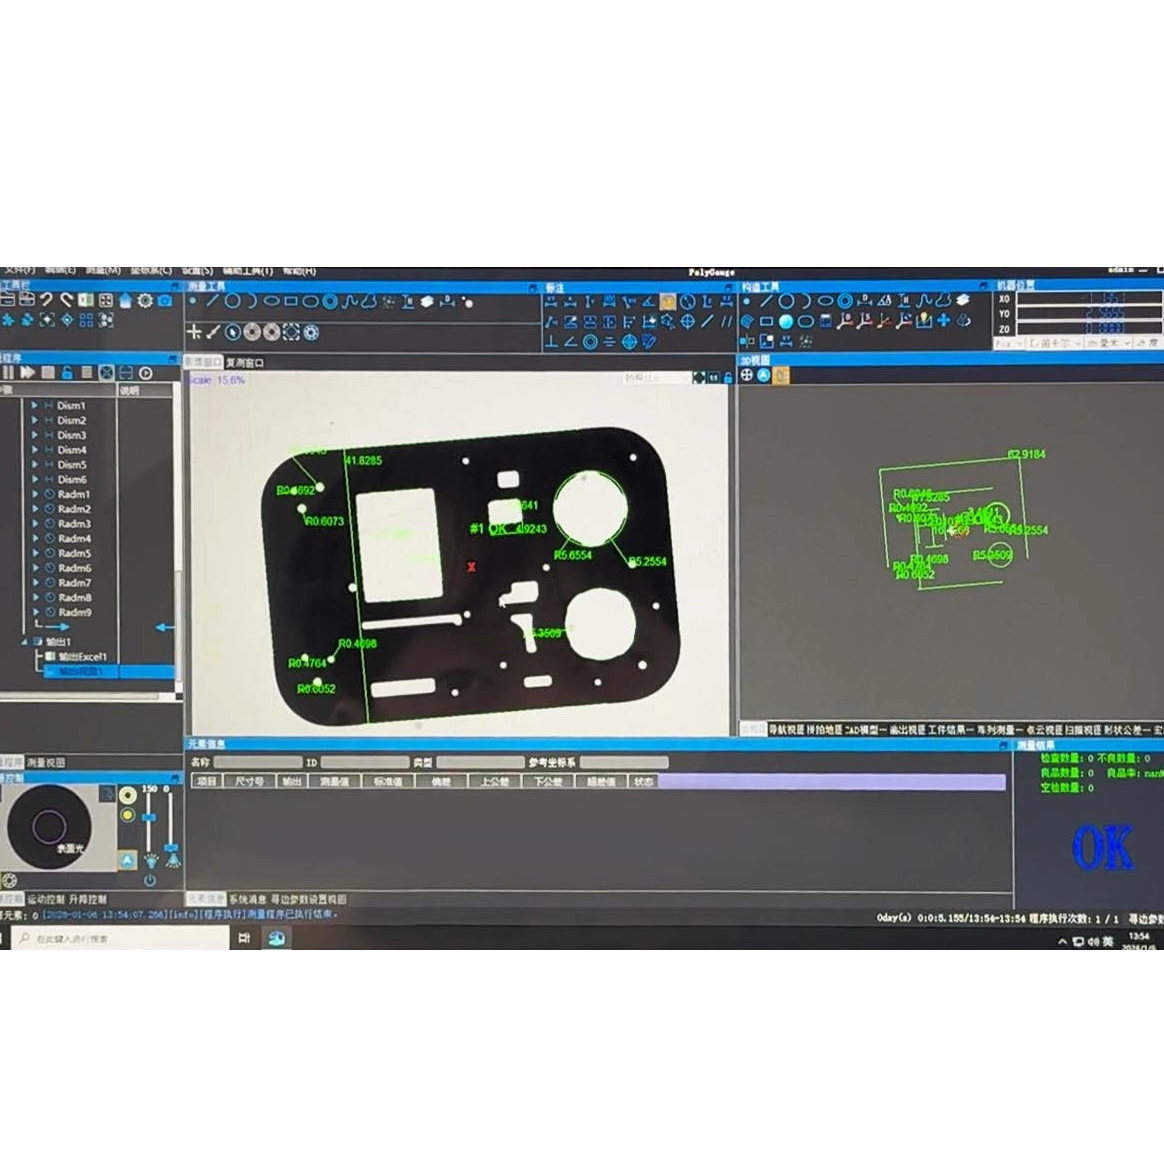Toggle the light power button

click(x=150, y=880)
